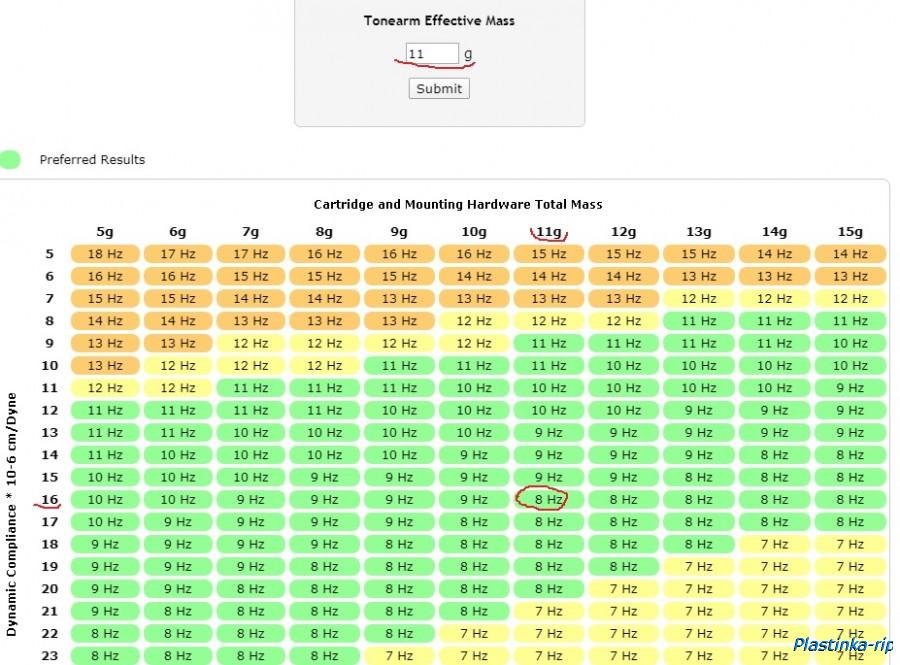Select the row 16 compliance label
Viewport: 900px width, 665px height.
(x=49, y=499)
